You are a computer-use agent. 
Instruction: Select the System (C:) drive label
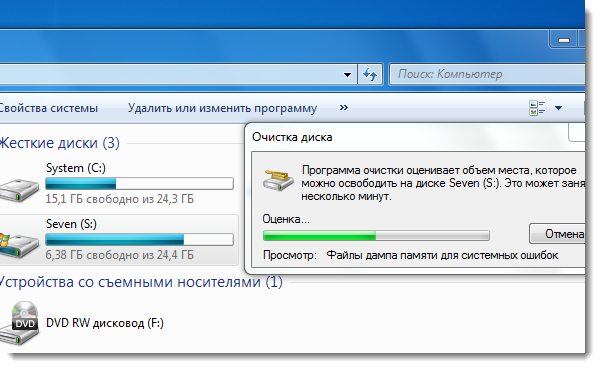tap(75, 168)
